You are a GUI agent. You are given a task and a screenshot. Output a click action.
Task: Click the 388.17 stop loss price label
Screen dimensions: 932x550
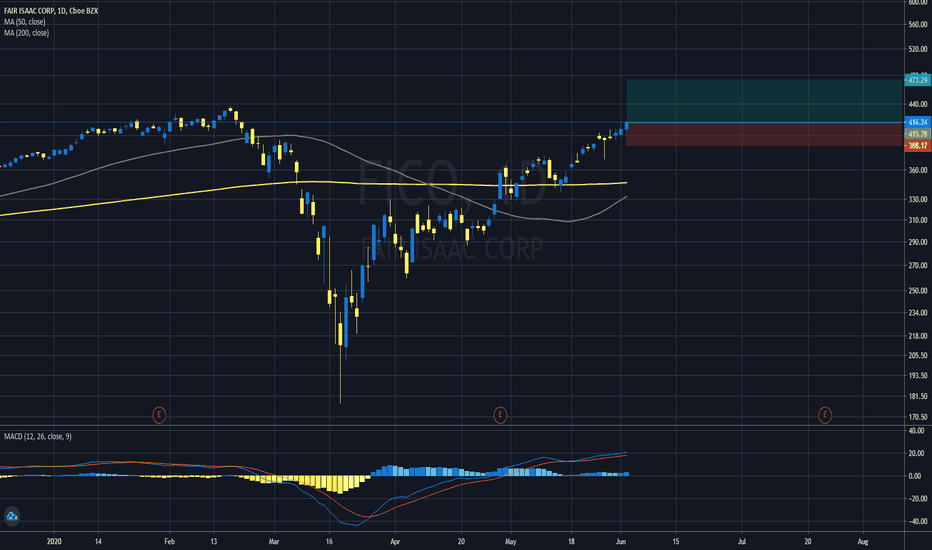pos(918,146)
